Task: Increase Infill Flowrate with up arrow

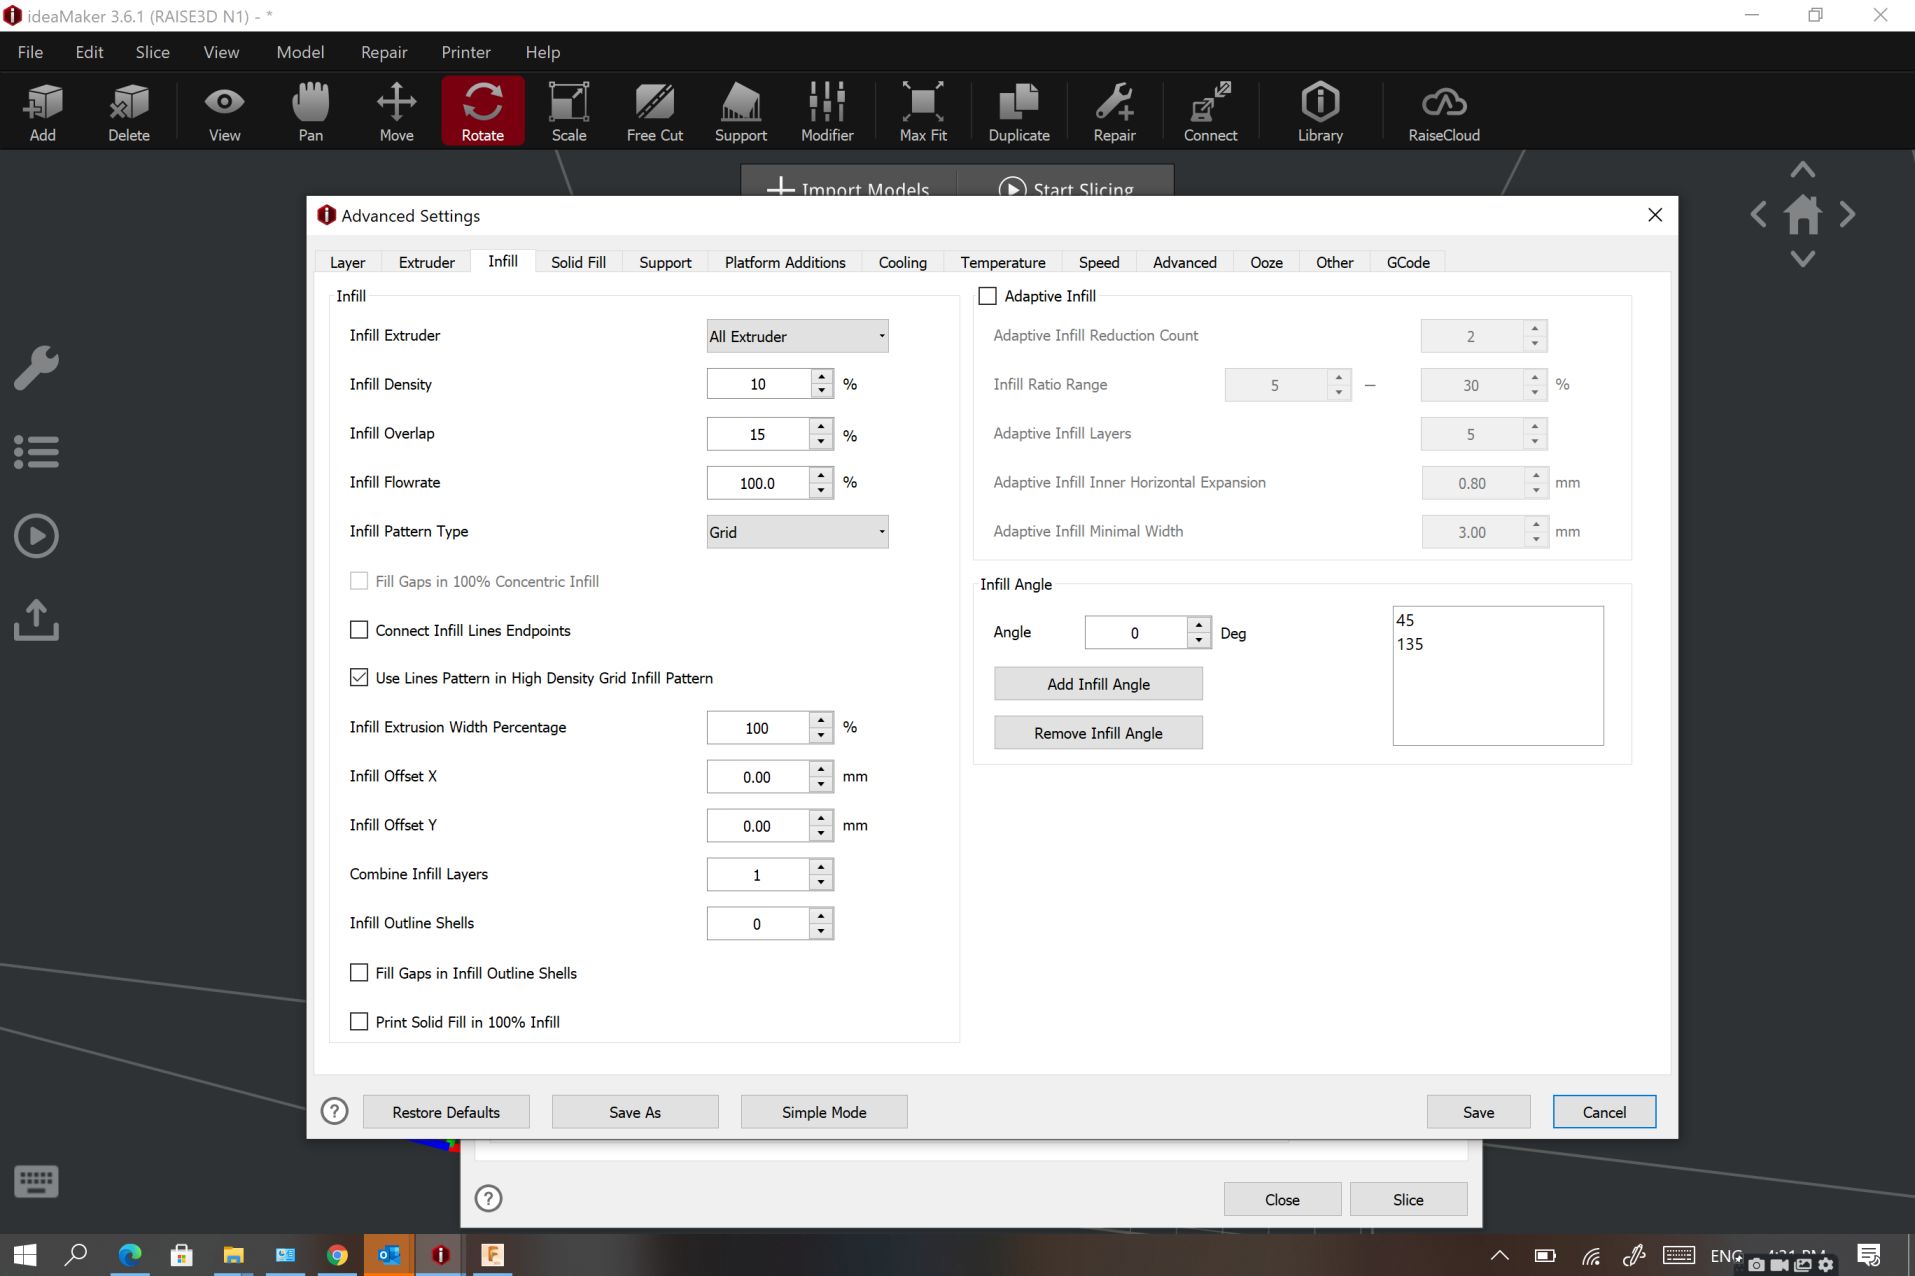Action: click(821, 475)
